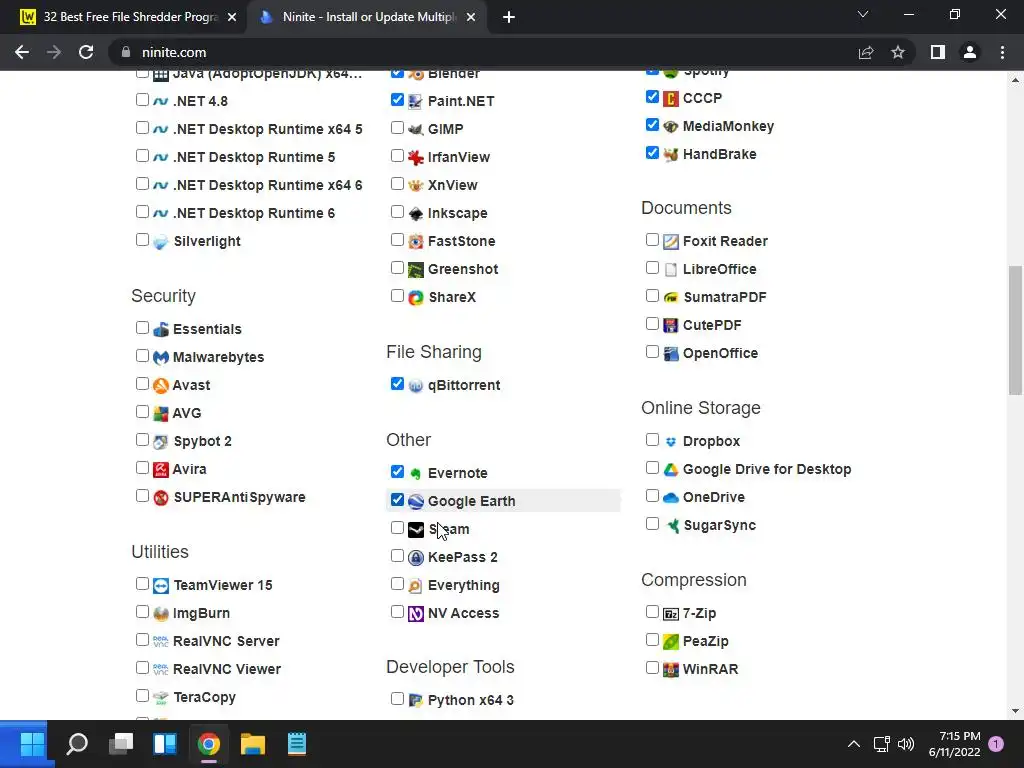This screenshot has width=1024, height=768.
Task: Select the Ninite browser tab
Action: click(x=366, y=17)
